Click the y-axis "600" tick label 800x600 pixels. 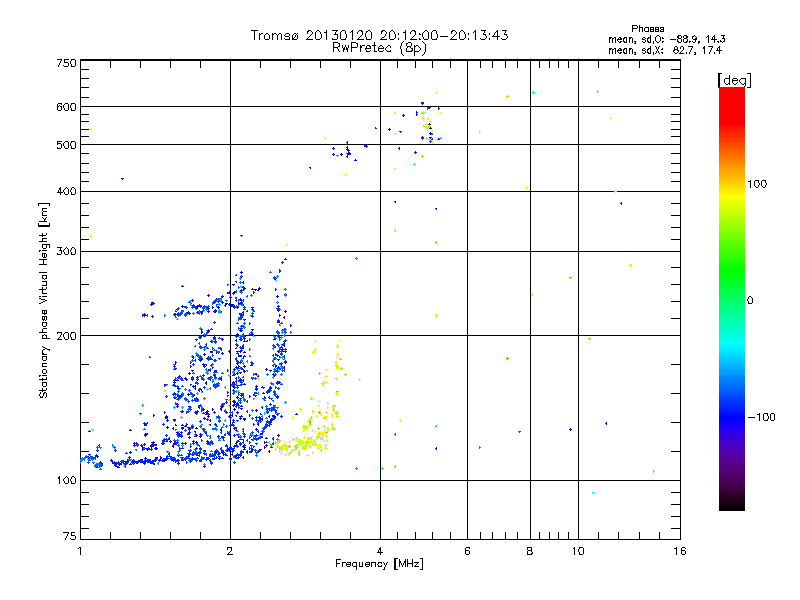(x=66, y=107)
